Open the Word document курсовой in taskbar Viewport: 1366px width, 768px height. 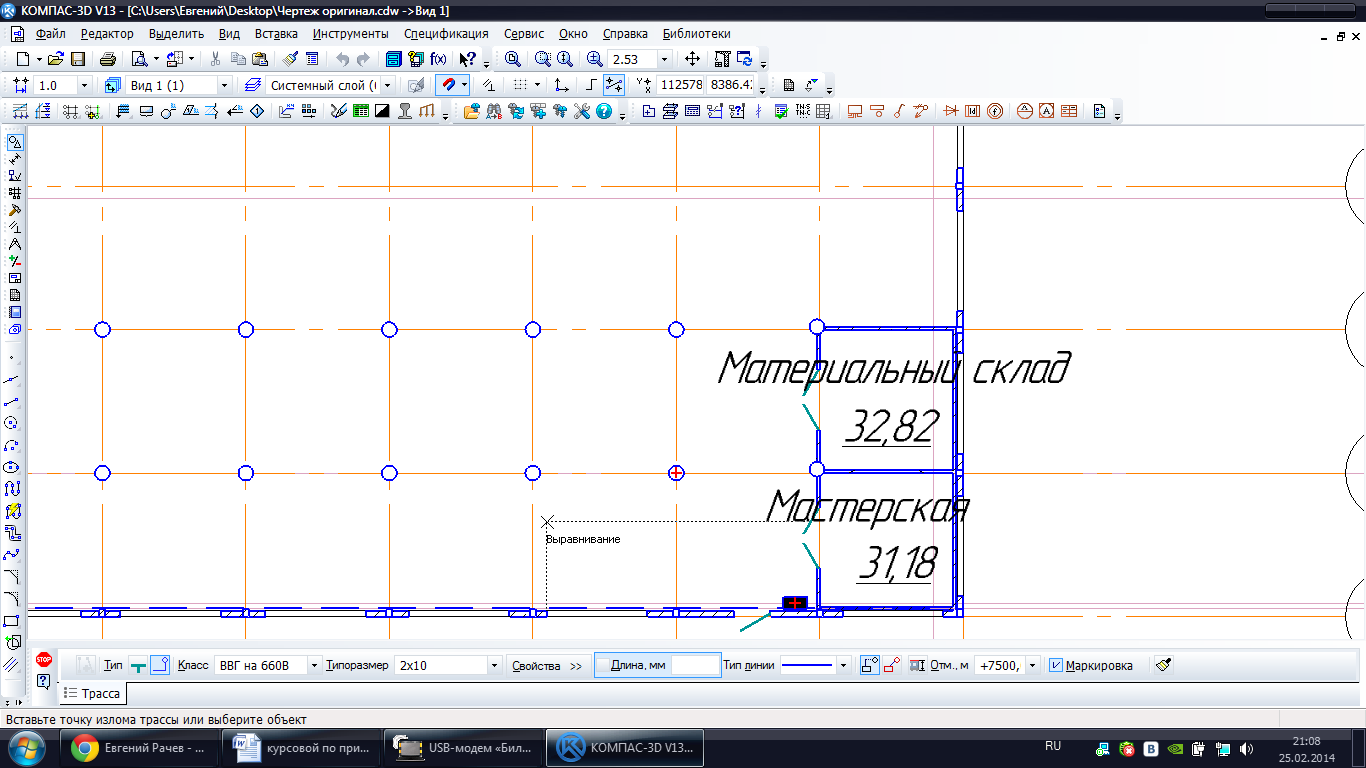(301, 747)
